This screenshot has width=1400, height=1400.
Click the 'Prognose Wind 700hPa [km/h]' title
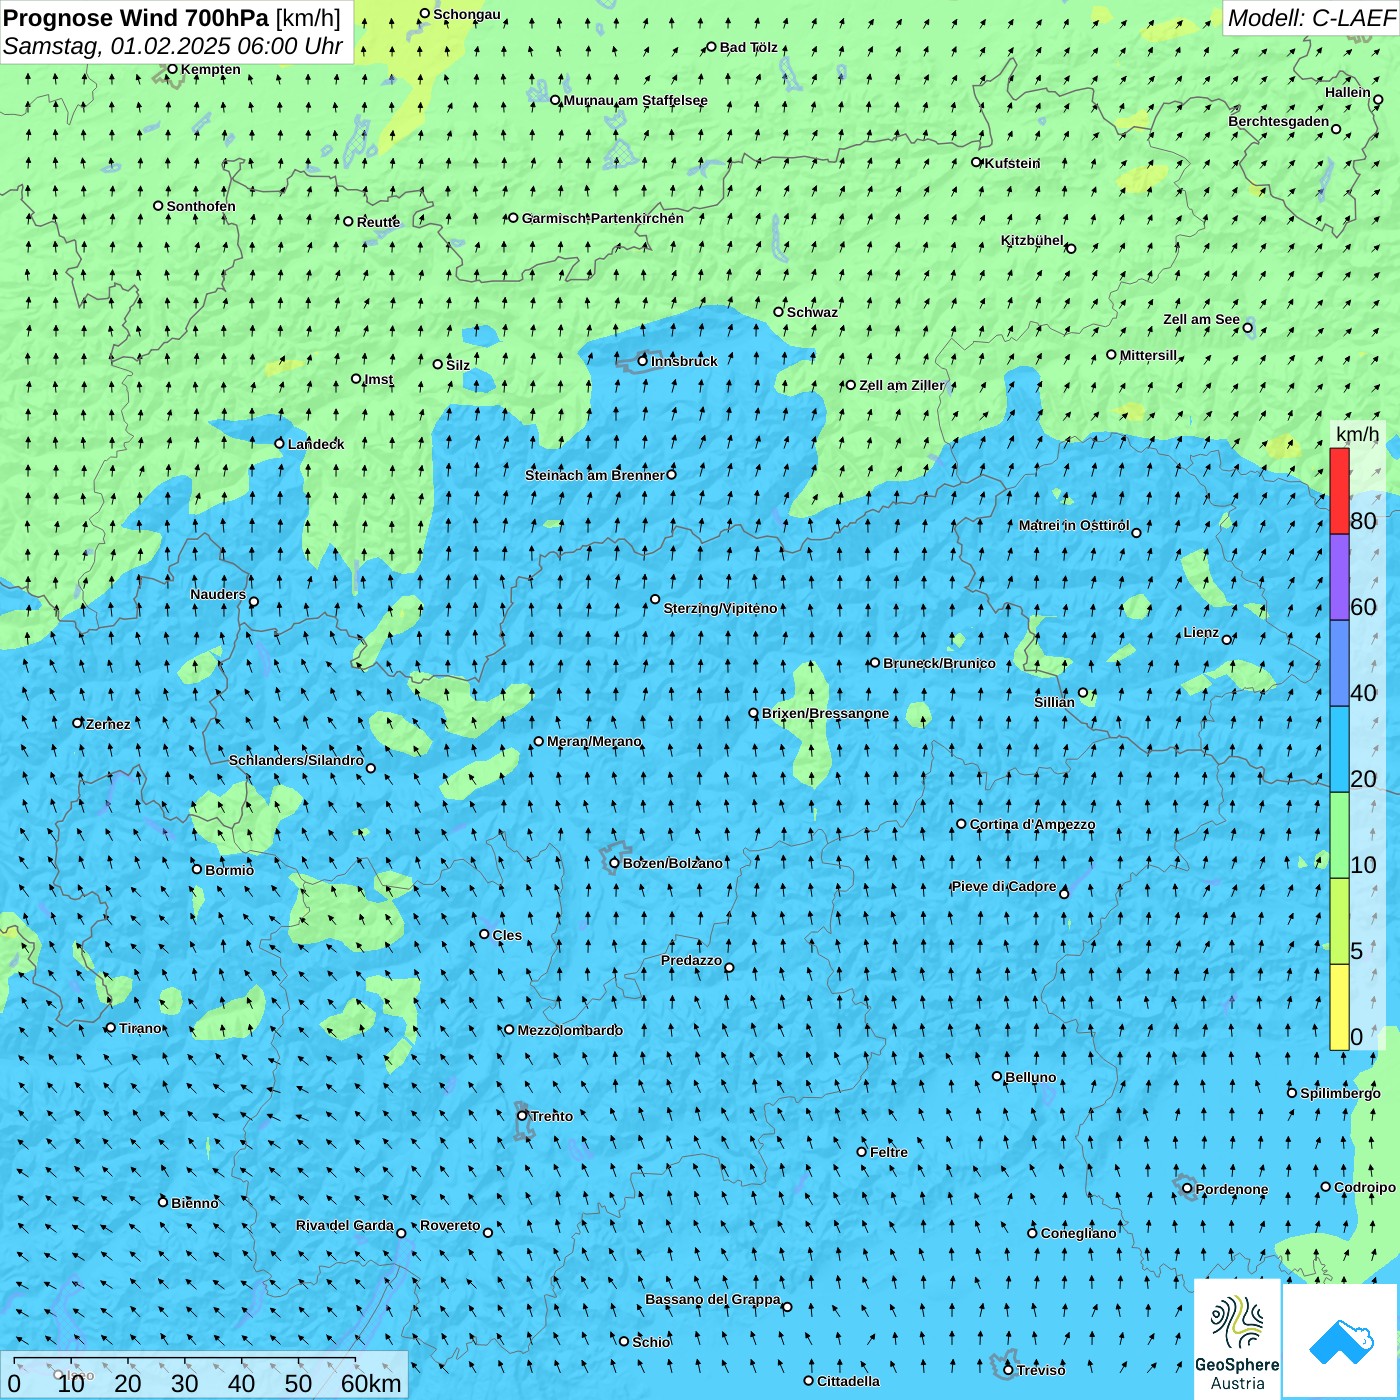[172, 18]
